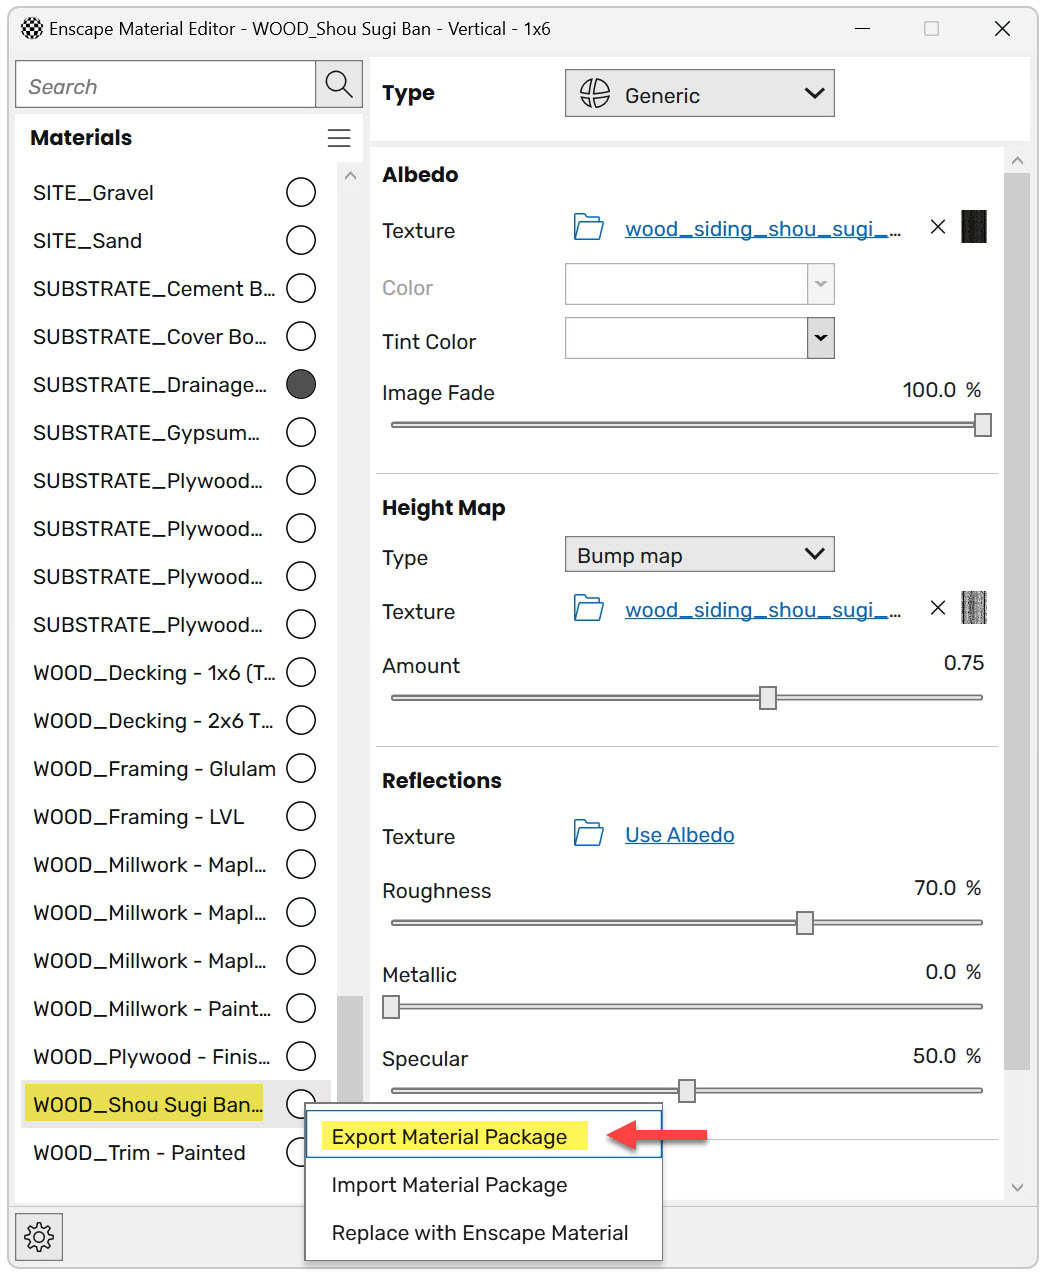Click the folder icon in the Reflections section
This screenshot has height=1274, width=1044.
[588, 833]
